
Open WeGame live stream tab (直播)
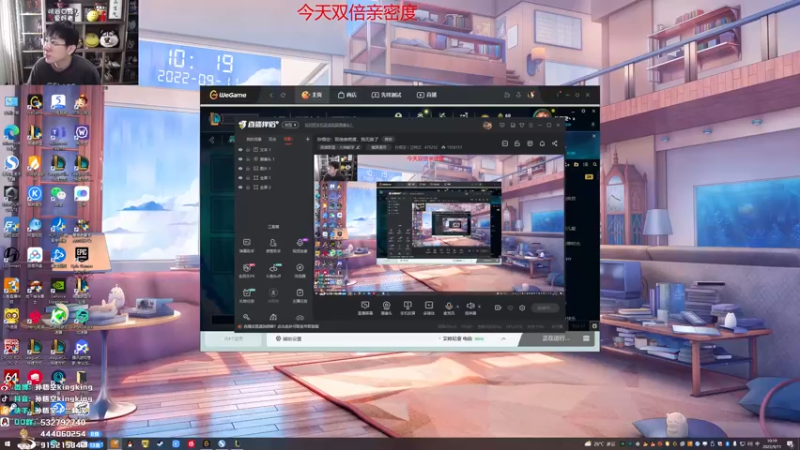427,95
